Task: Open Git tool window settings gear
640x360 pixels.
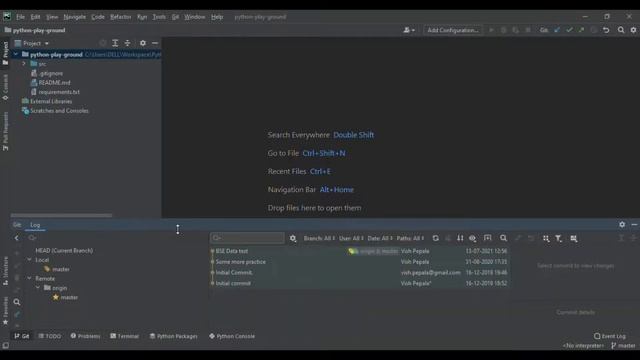Action: (x=622, y=224)
